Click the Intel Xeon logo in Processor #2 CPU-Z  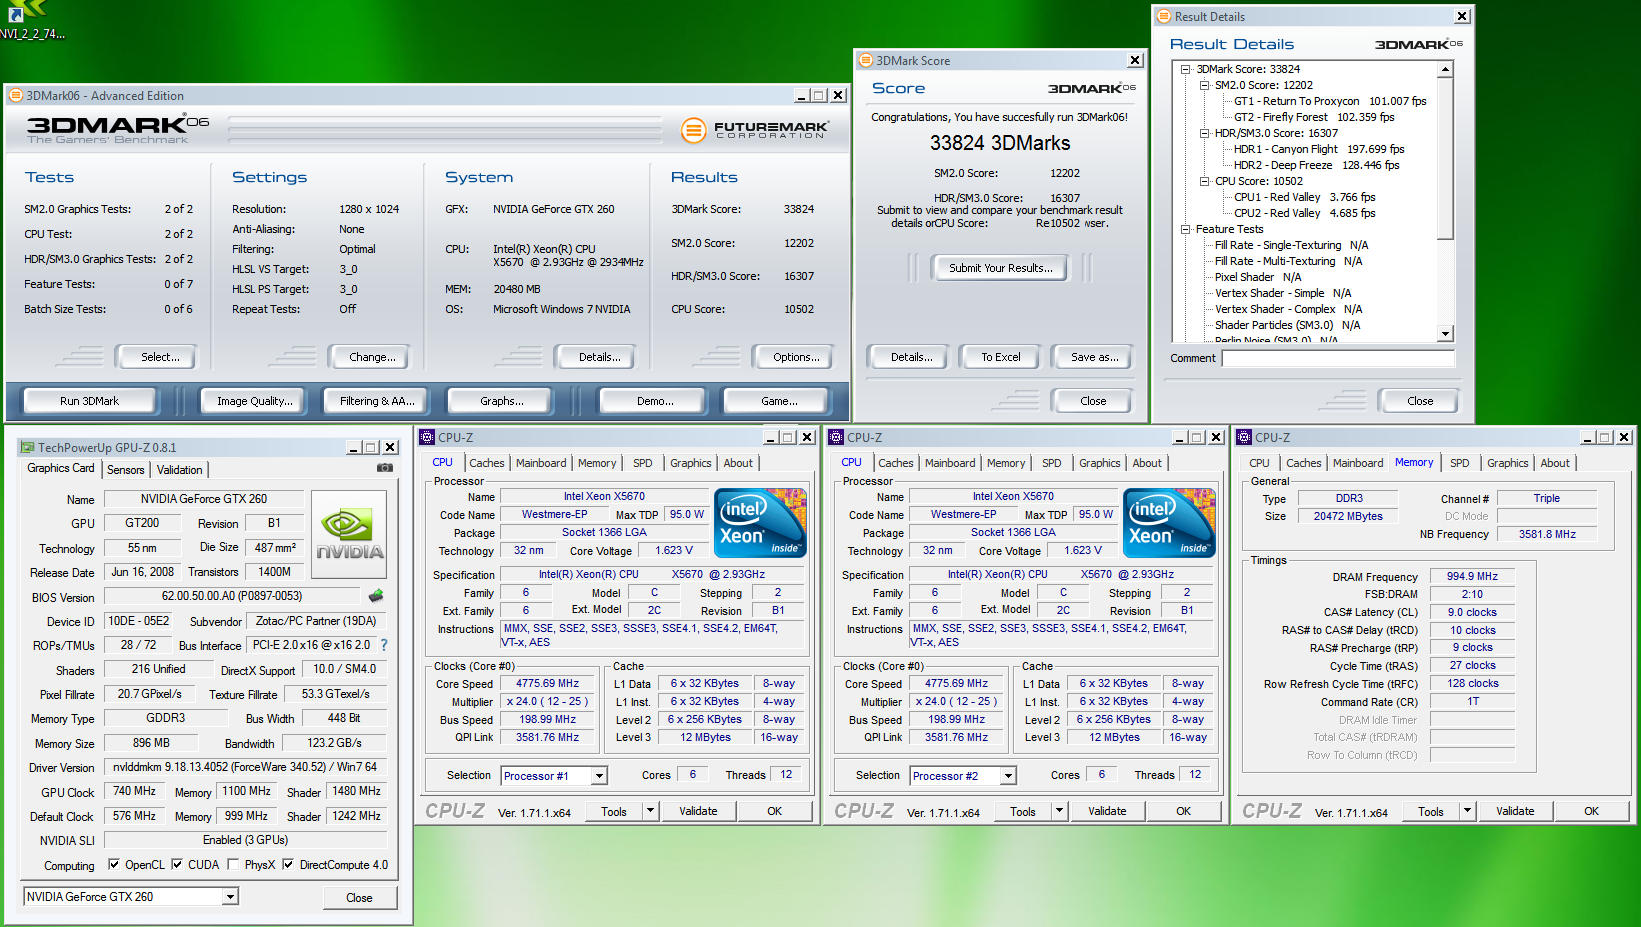pos(1169,523)
